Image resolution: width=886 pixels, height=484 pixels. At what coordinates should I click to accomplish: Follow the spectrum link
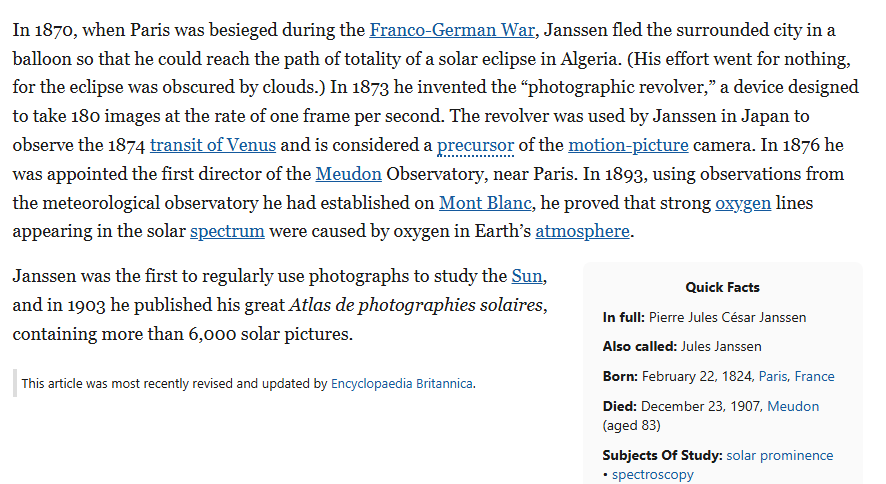(227, 232)
